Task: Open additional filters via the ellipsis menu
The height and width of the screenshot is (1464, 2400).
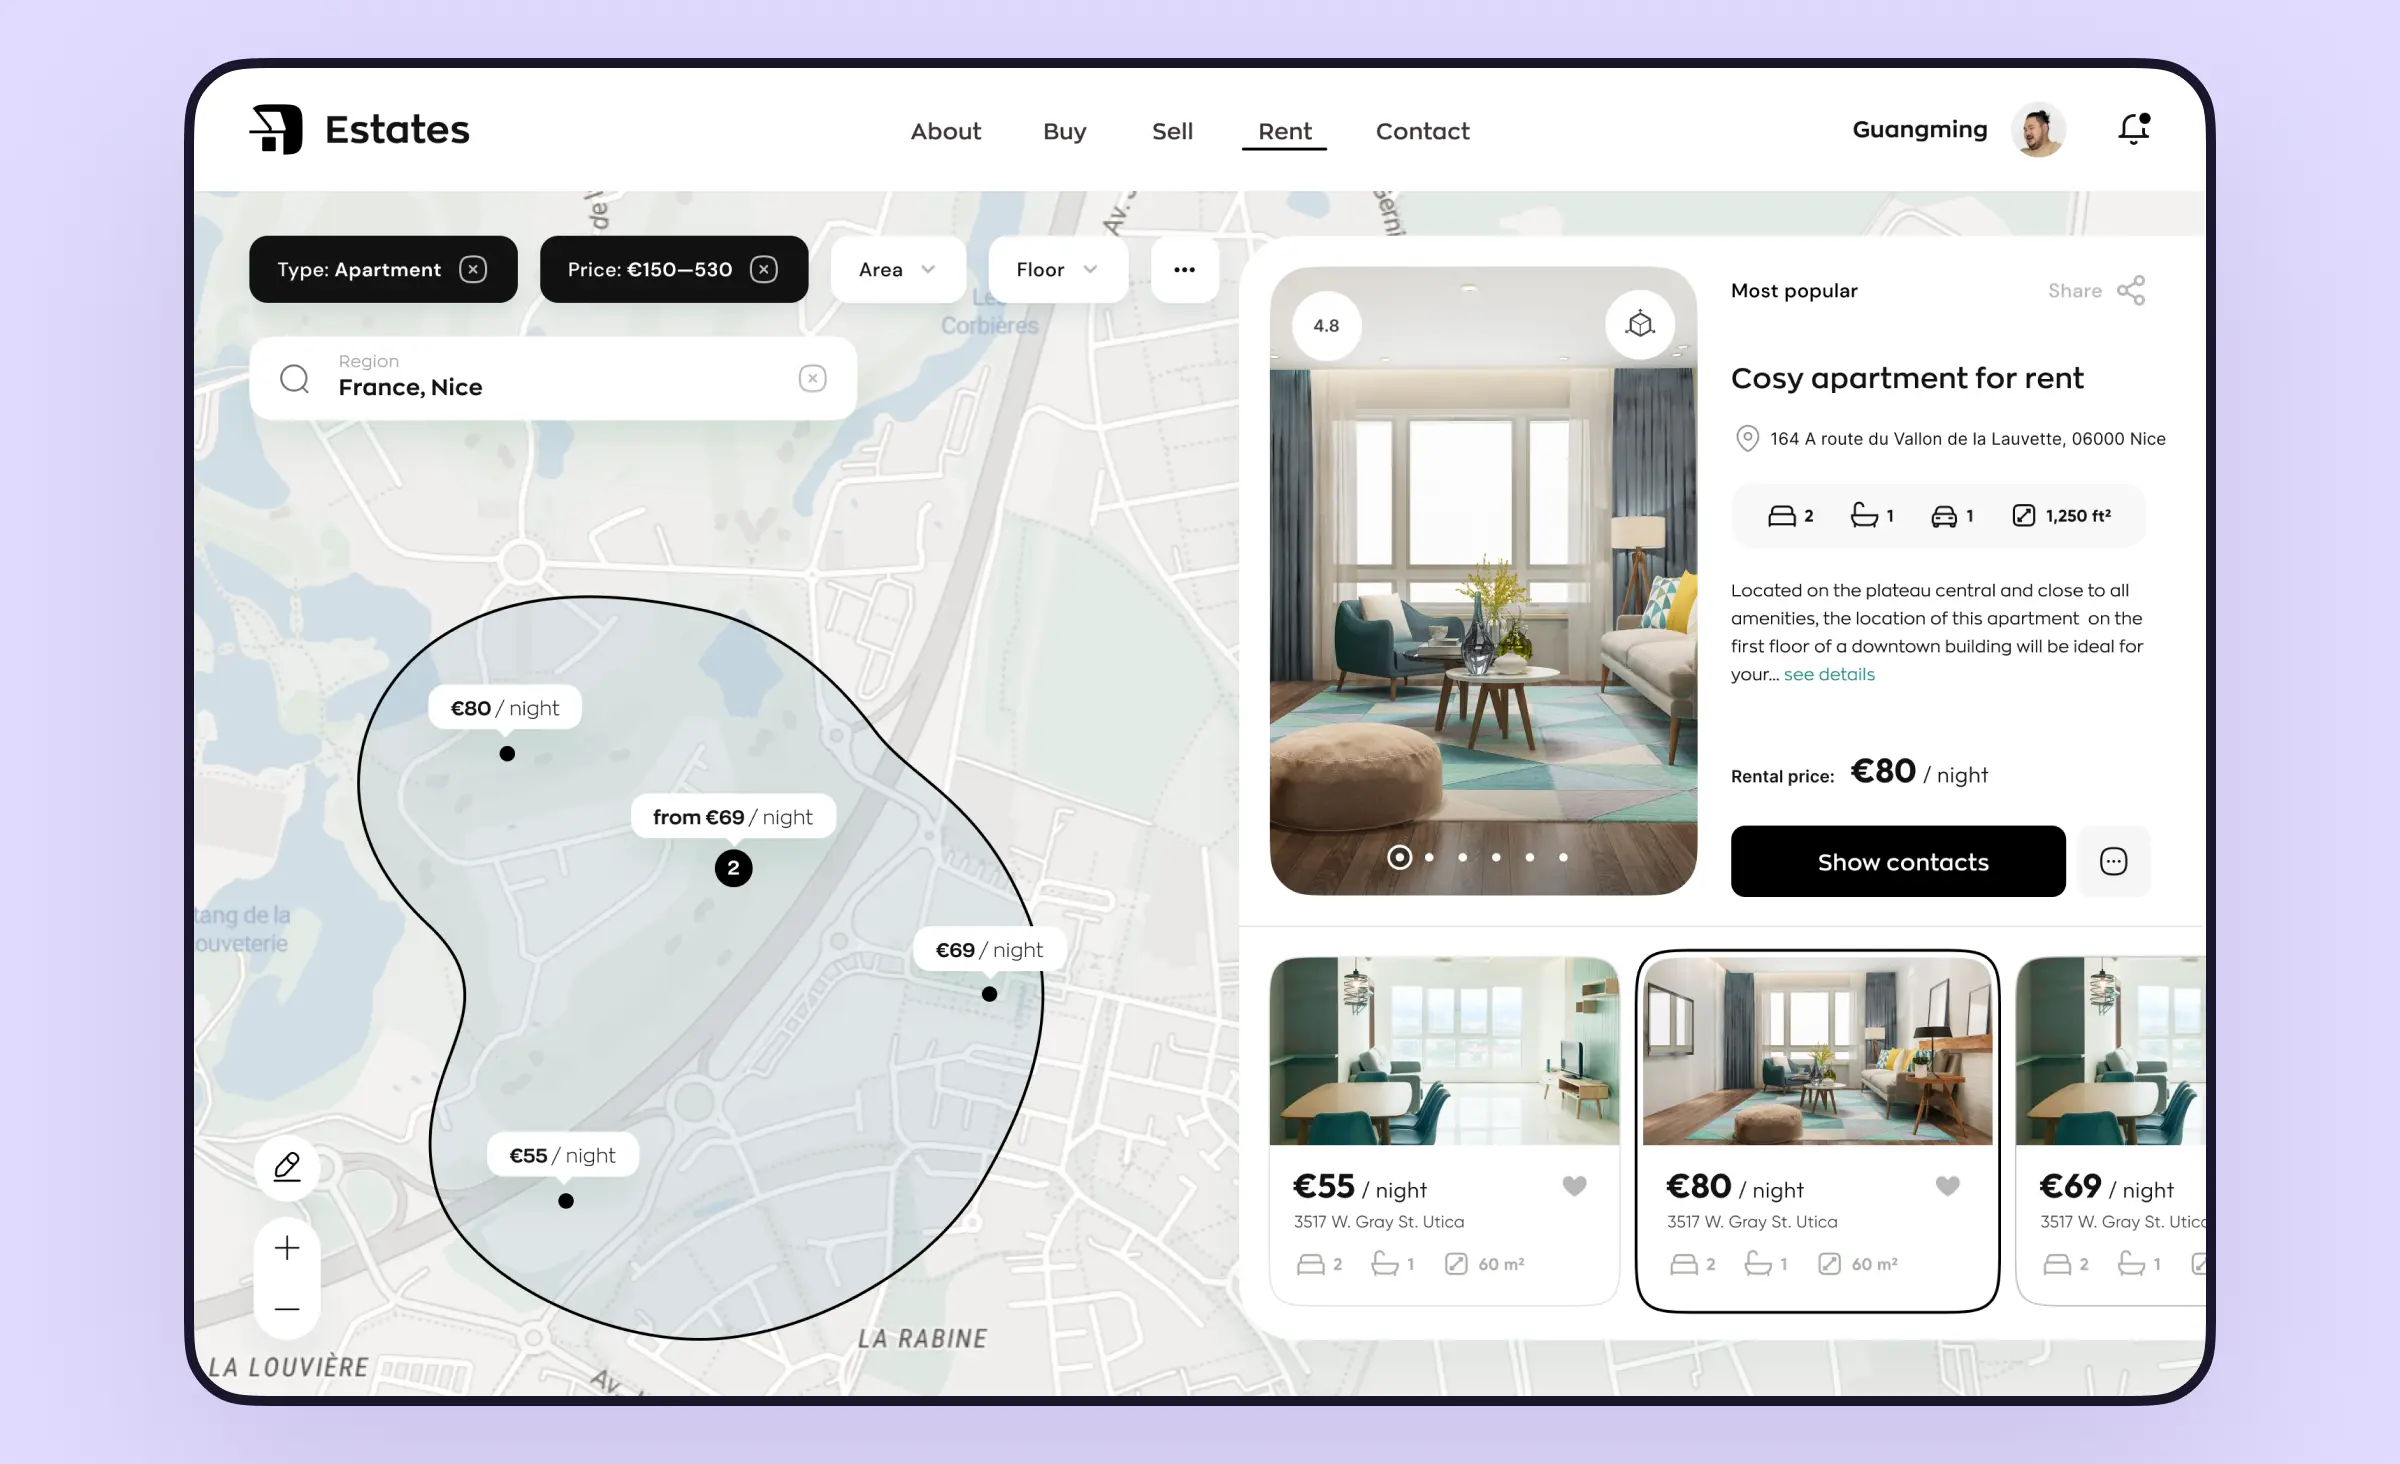Action: point(1183,269)
